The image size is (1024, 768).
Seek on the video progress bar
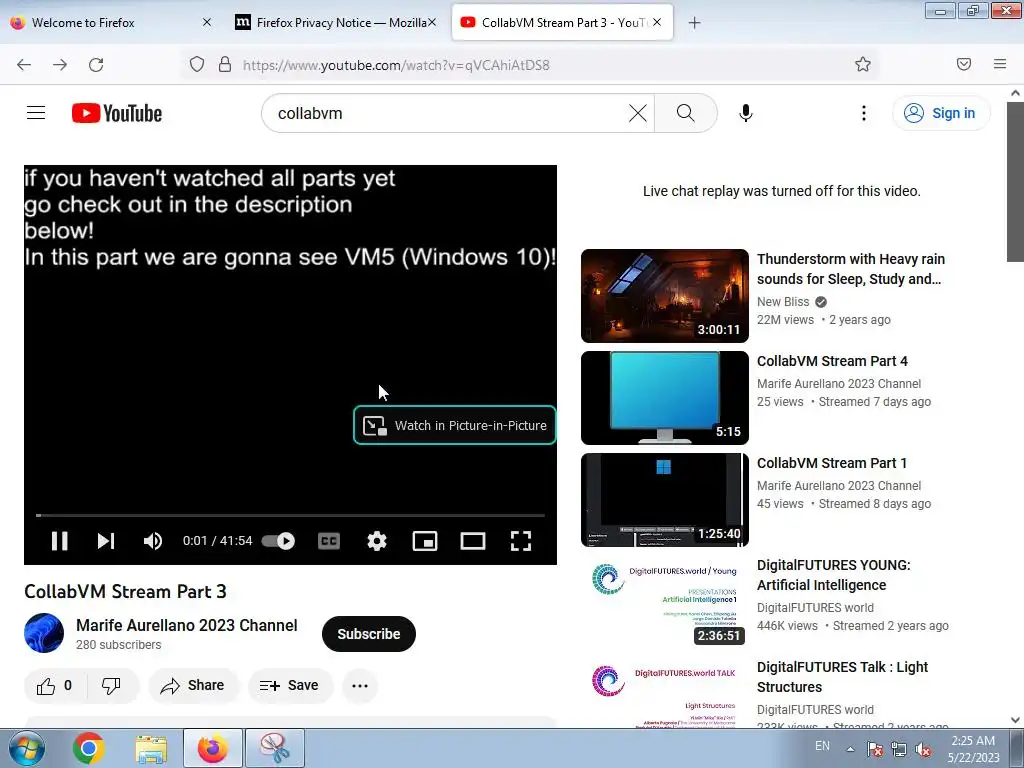[x=291, y=515]
